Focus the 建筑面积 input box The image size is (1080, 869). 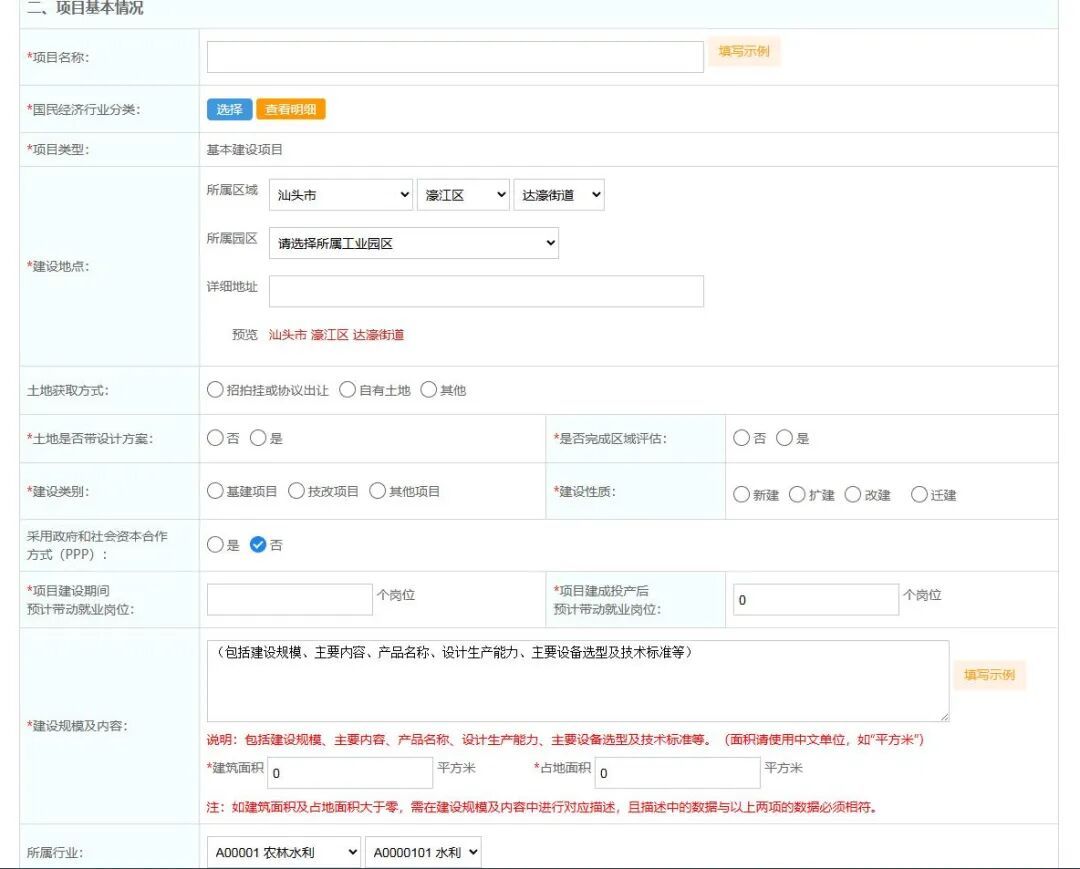point(349,773)
